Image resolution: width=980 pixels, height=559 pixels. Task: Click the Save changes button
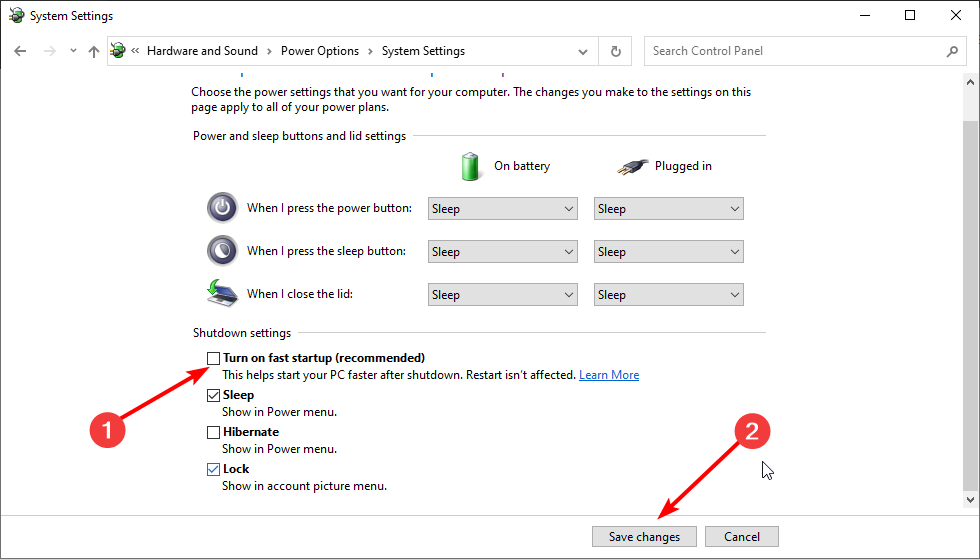pyautogui.click(x=644, y=537)
